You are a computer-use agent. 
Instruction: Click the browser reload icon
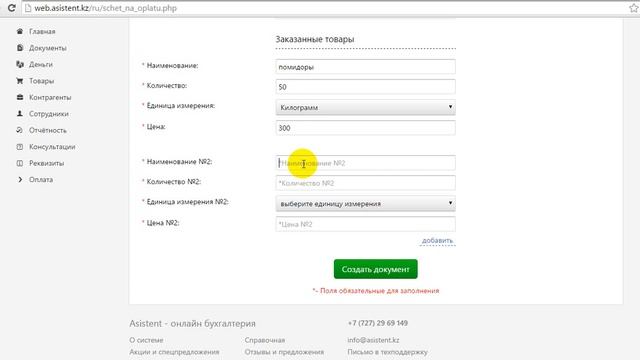pyautogui.click(x=11, y=8)
